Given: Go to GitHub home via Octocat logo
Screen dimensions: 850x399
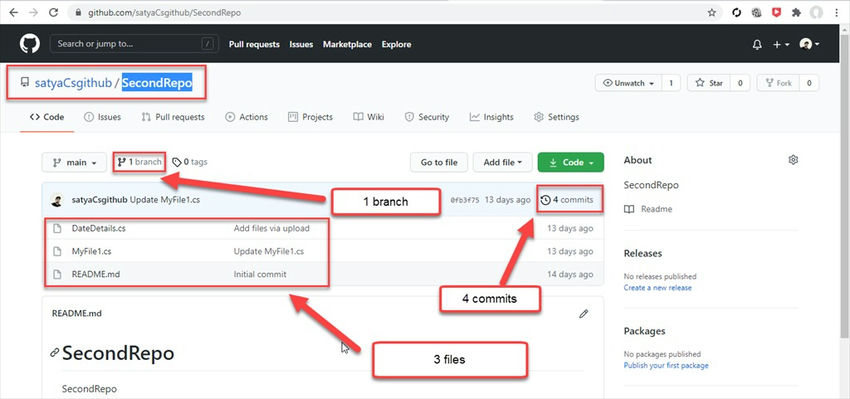Looking at the screenshot, I should pos(30,44).
